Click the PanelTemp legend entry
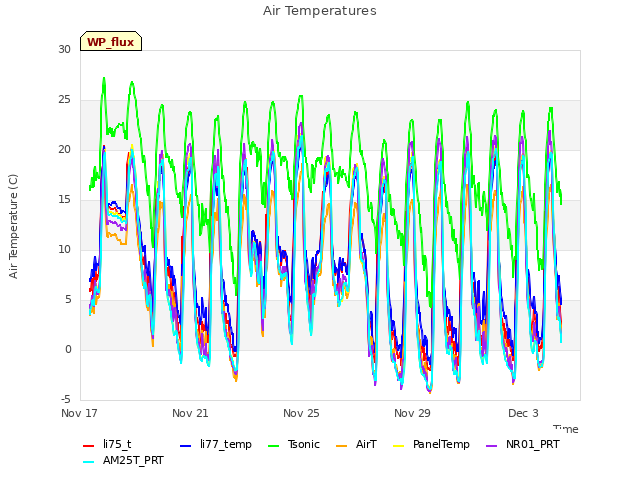This screenshot has height=480, width=640. pyautogui.click(x=431, y=444)
